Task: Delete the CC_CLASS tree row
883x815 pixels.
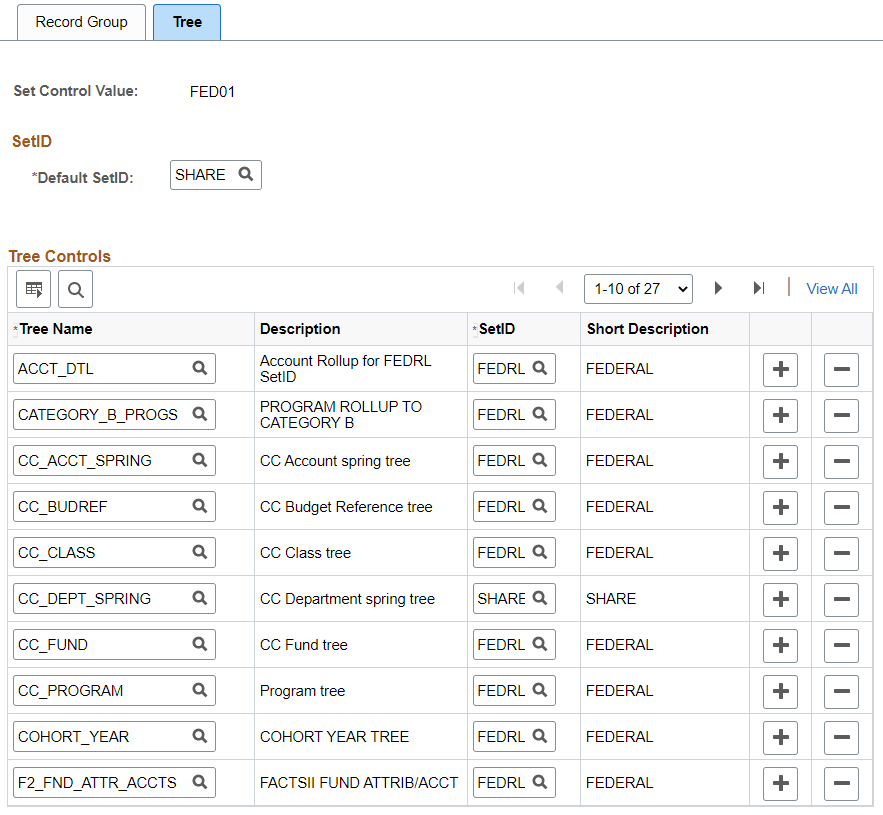Action: tap(841, 554)
